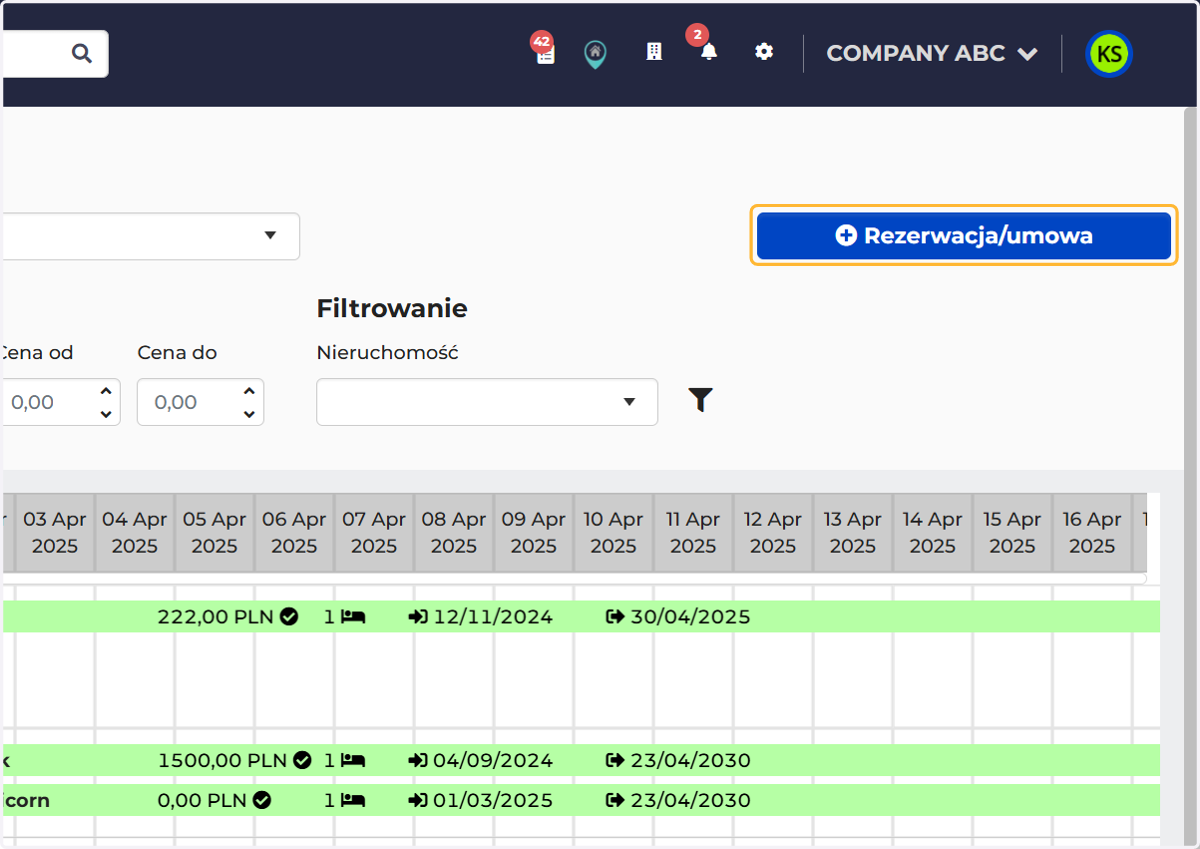Click check-in arrow icon before 12/11/2024
This screenshot has height=849, width=1200.
418,617
